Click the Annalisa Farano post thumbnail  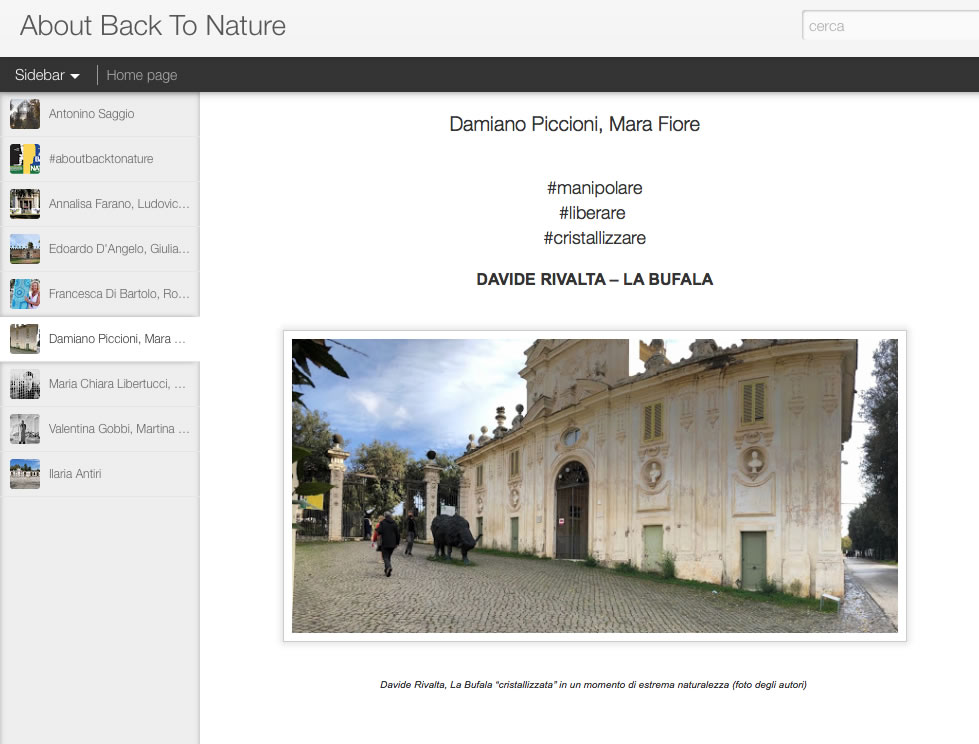pos(25,204)
